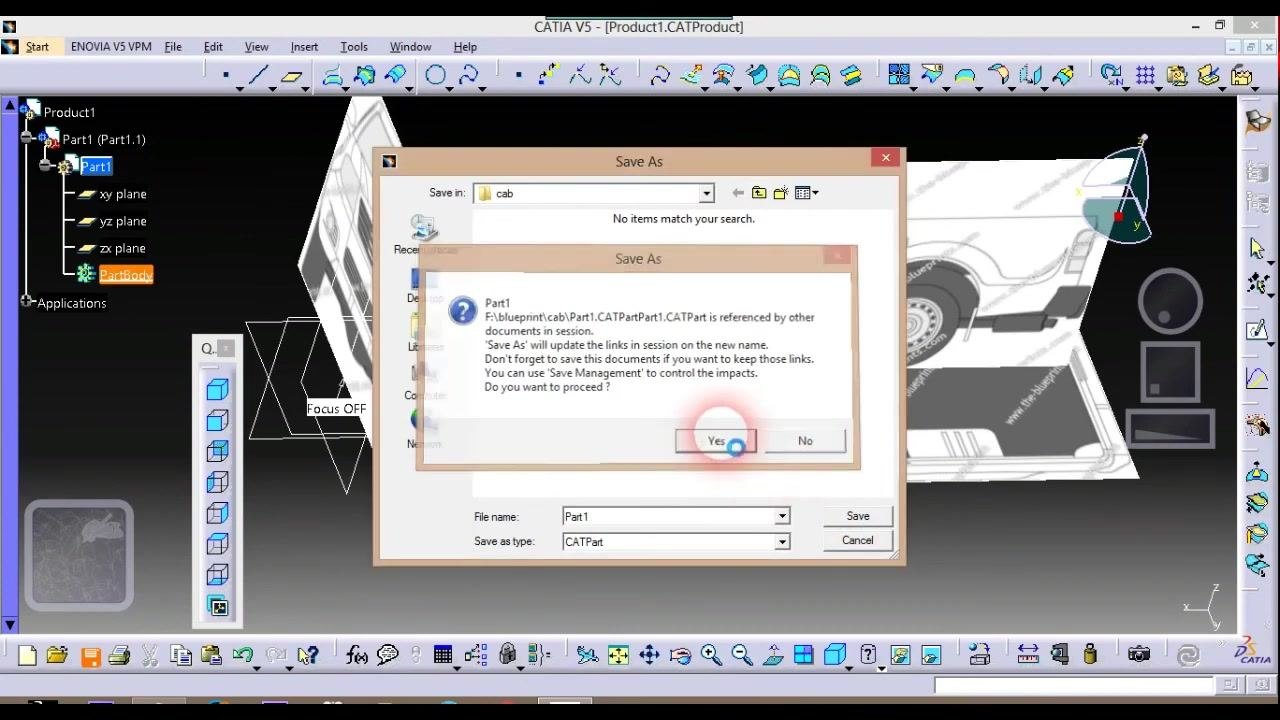Expand the Applications tree node
The image size is (1280, 720).
(x=28, y=302)
